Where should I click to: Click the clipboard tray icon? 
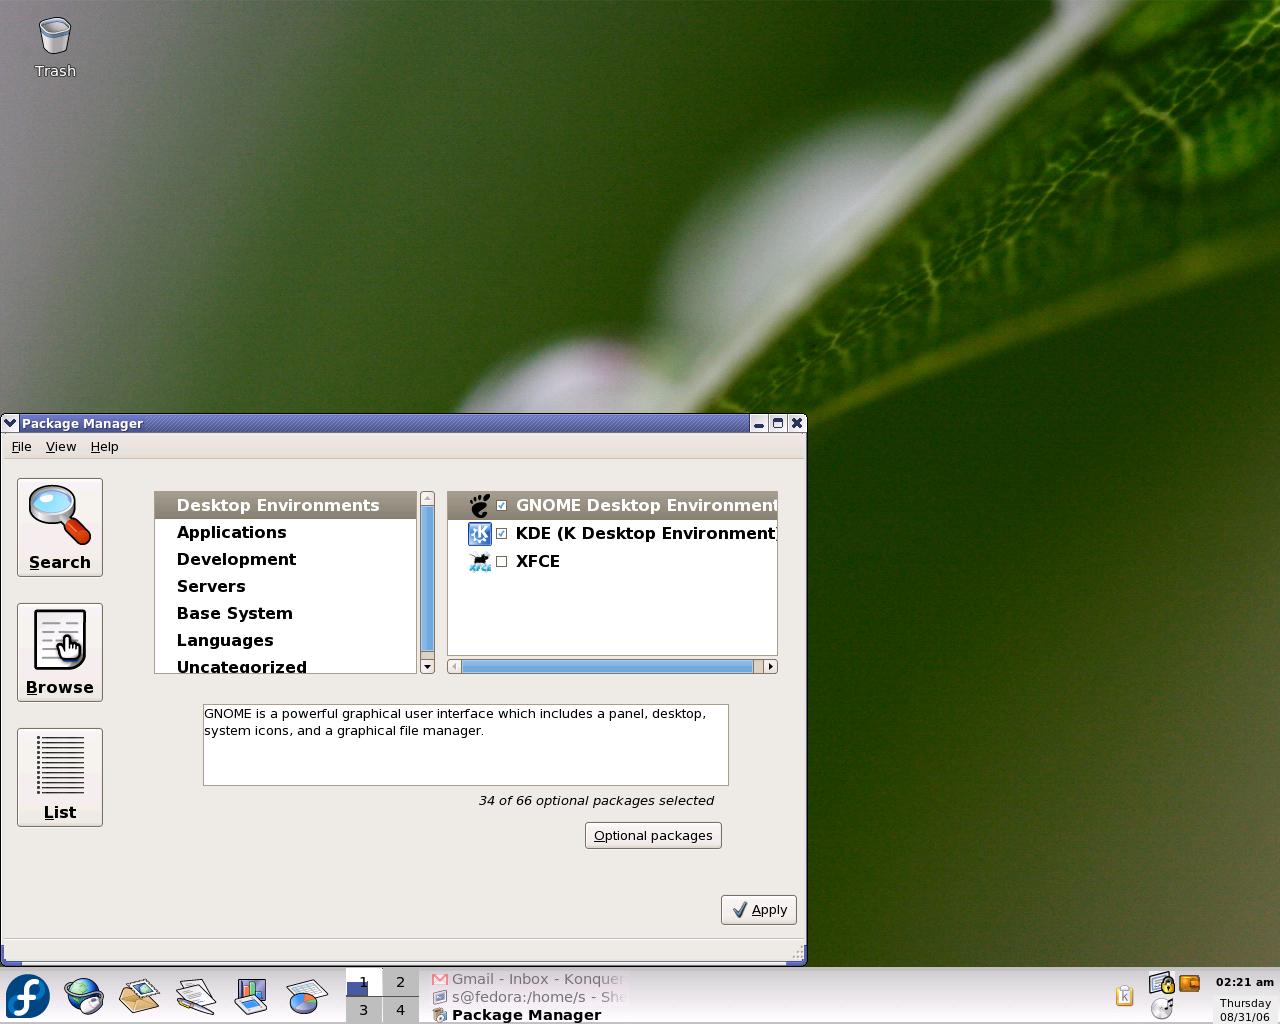[x=1124, y=995]
